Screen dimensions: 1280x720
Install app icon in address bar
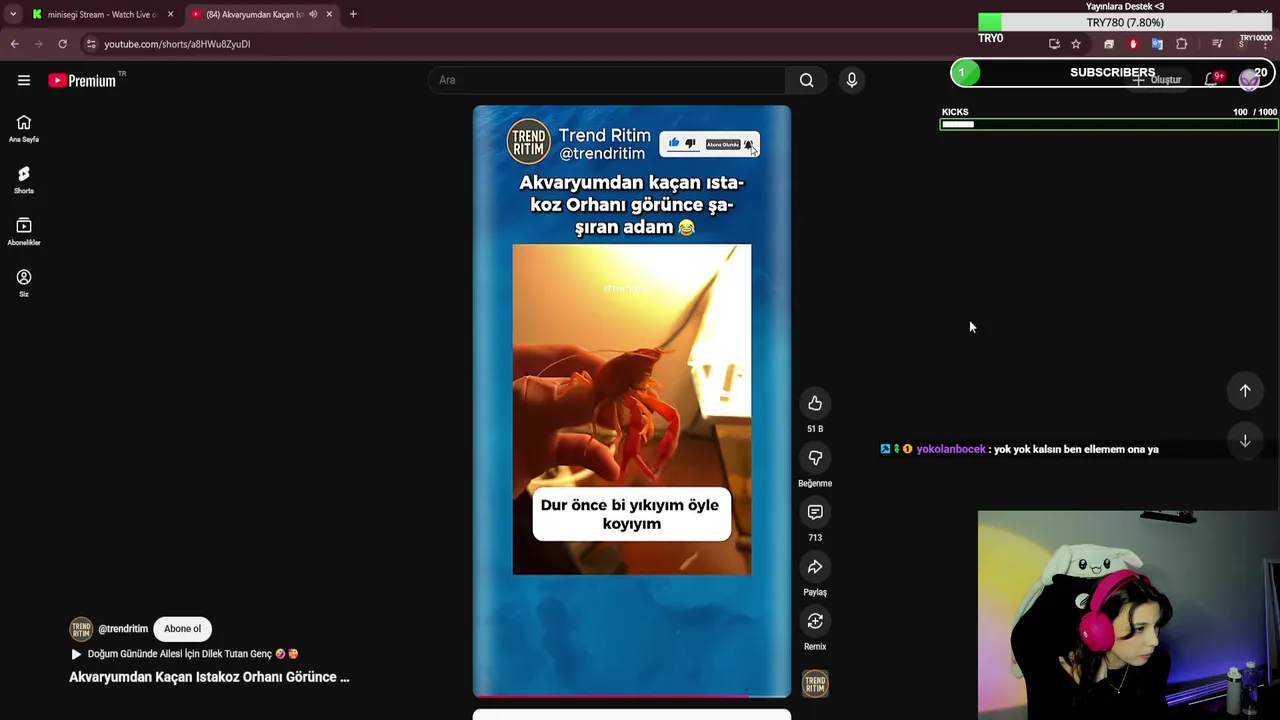pyautogui.click(x=1054, y=44)
